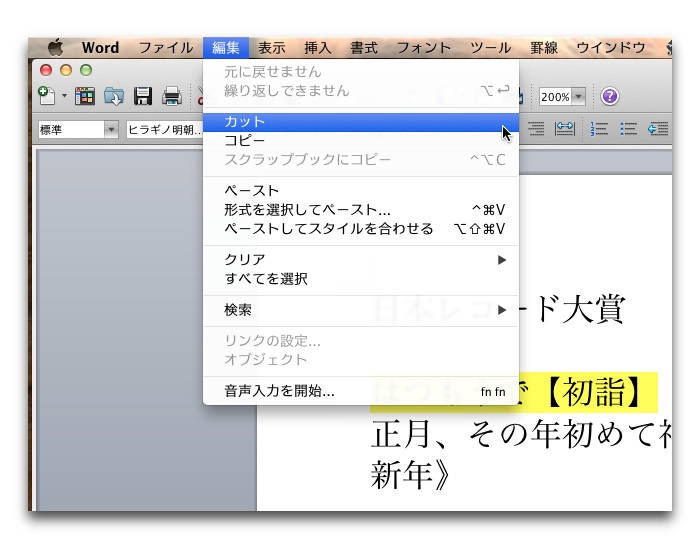Click into the 200% zoom field
This screenshot has width=700, height=547.
[x=555, y=96]
